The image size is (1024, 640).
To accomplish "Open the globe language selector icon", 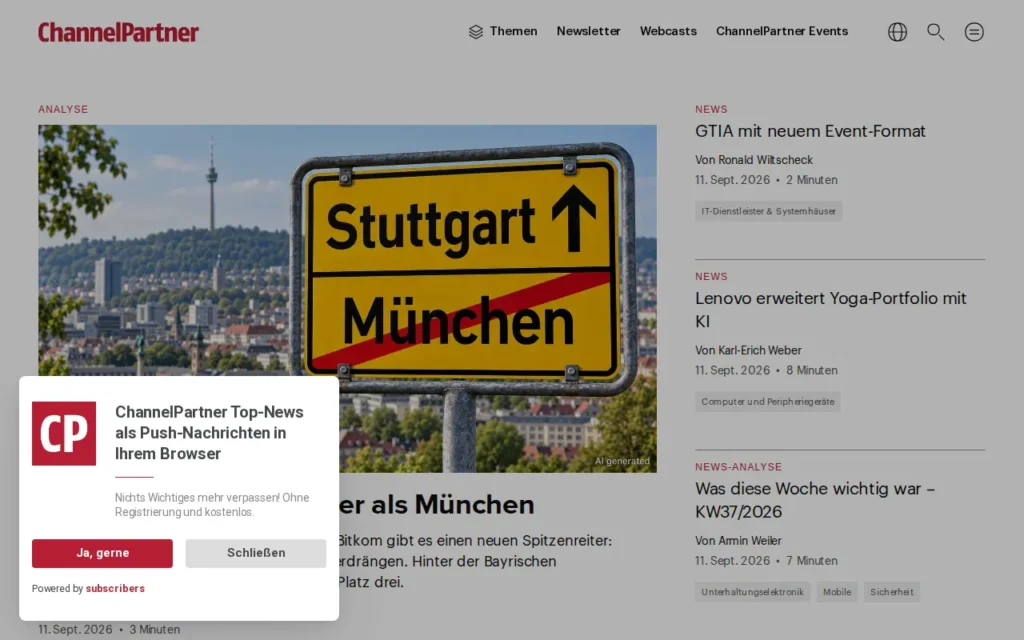I will coord(897,31).
